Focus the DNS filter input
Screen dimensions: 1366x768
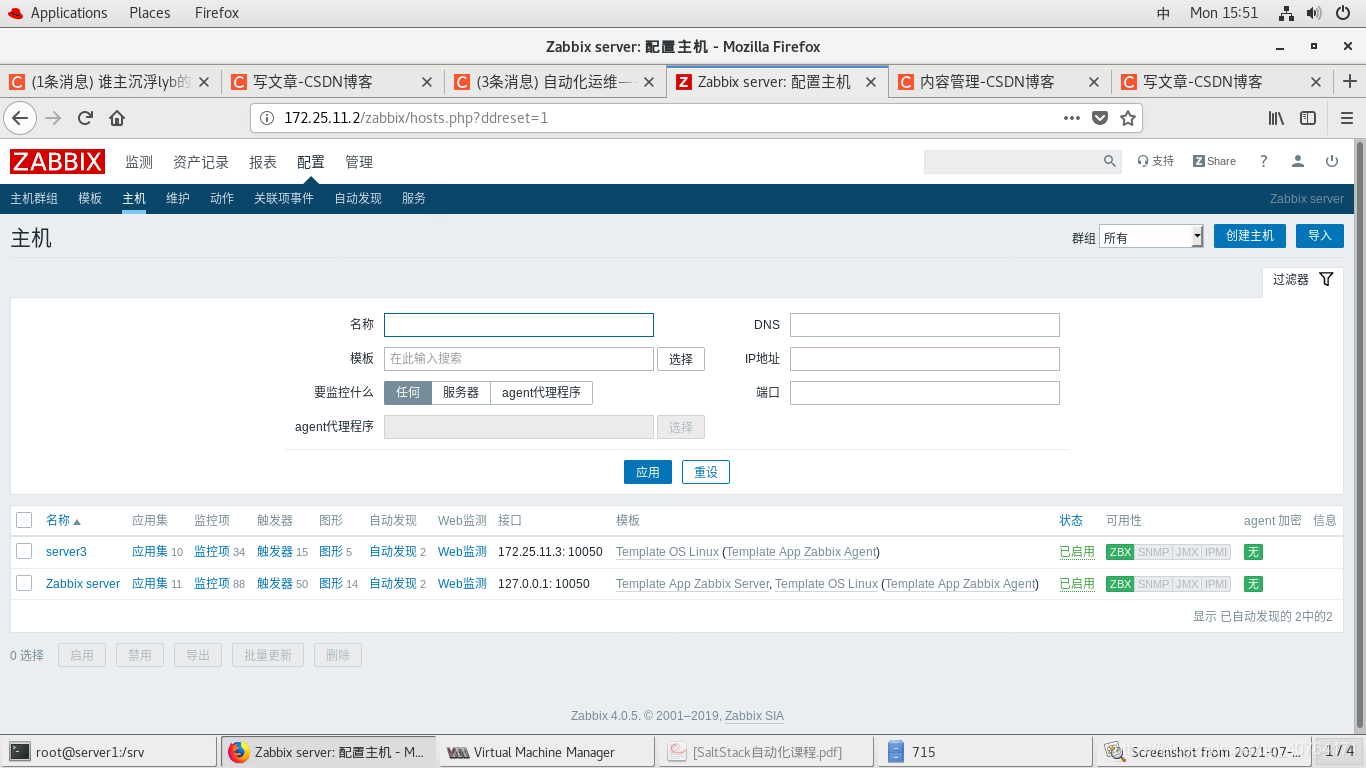(x=925, y=325)
